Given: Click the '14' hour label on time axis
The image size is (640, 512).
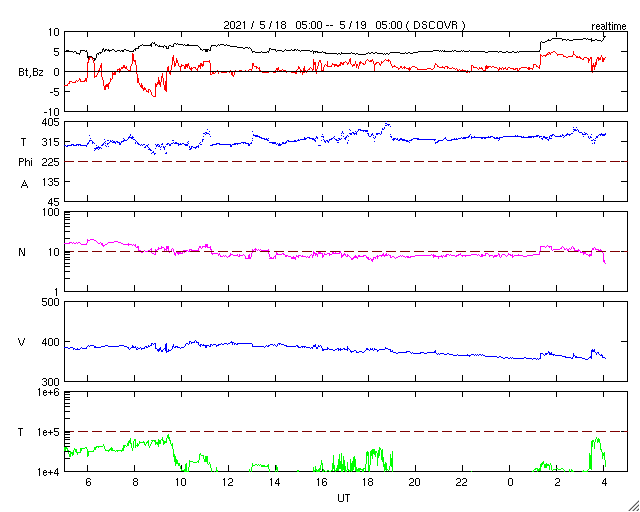Looking at the screenshot, I should [x=275, y=482].
